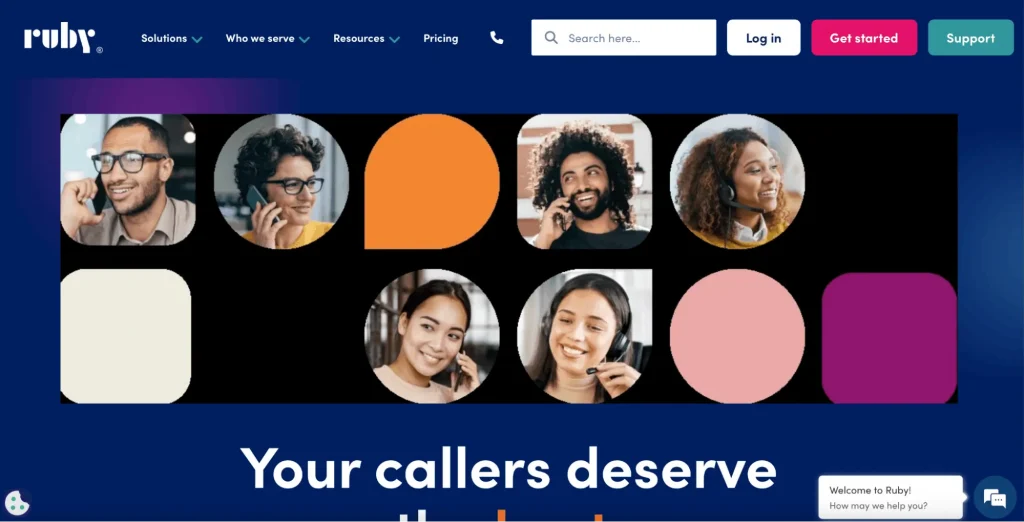Open the live chat bubble icon
Image resolution: width=1024 pixels, height=522 pixels.
[995, 499]
